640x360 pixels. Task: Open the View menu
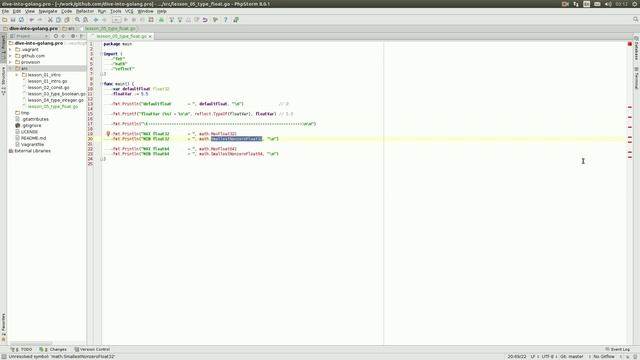pyautogui.click(x=30, y=11)
